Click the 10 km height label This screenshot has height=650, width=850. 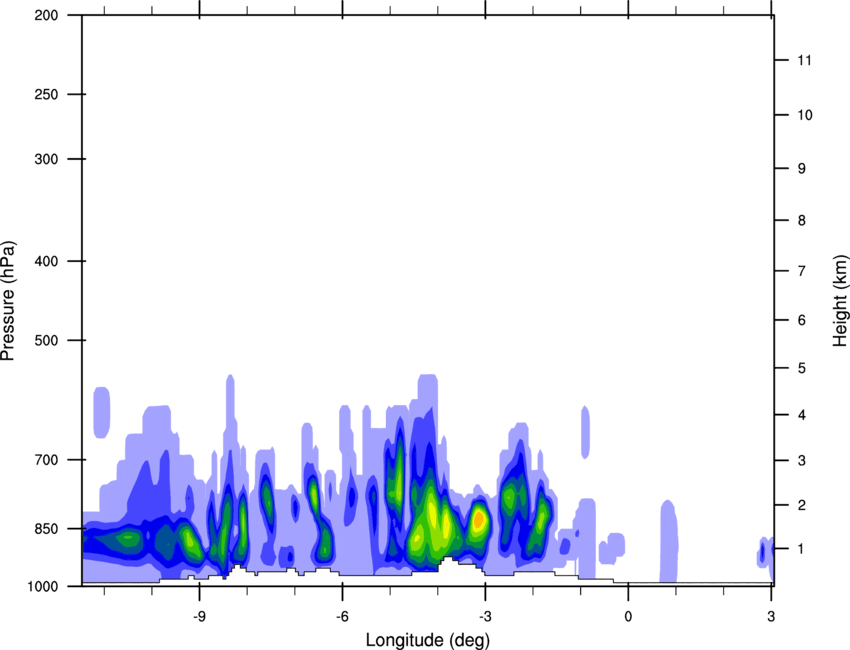(805, 115)
